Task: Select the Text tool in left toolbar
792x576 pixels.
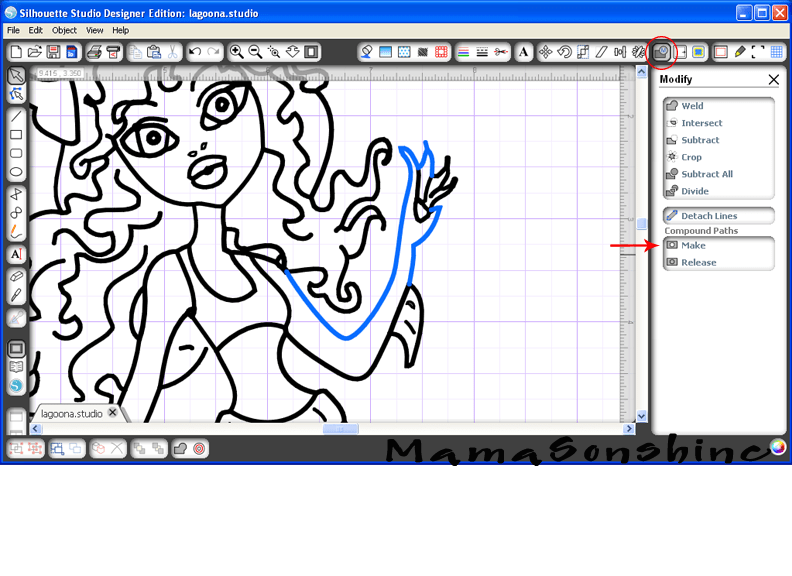Action: [16, 255]
